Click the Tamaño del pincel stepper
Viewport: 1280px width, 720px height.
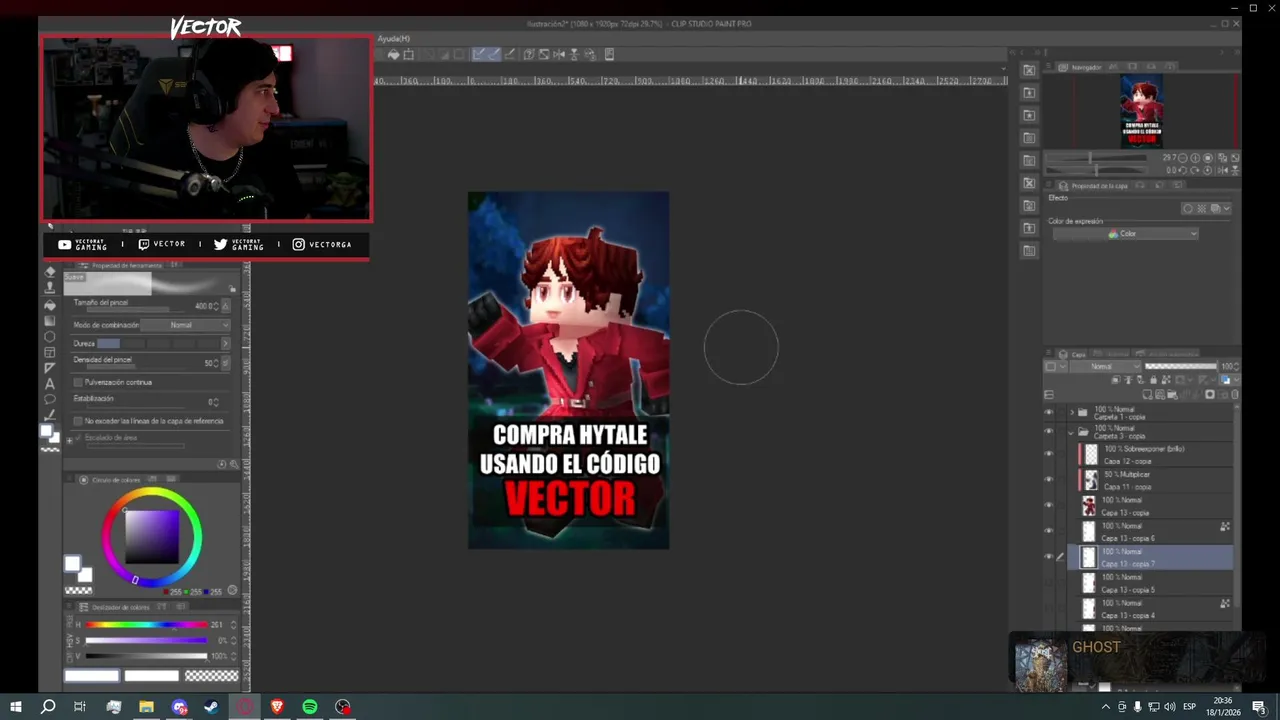point(216,306)
